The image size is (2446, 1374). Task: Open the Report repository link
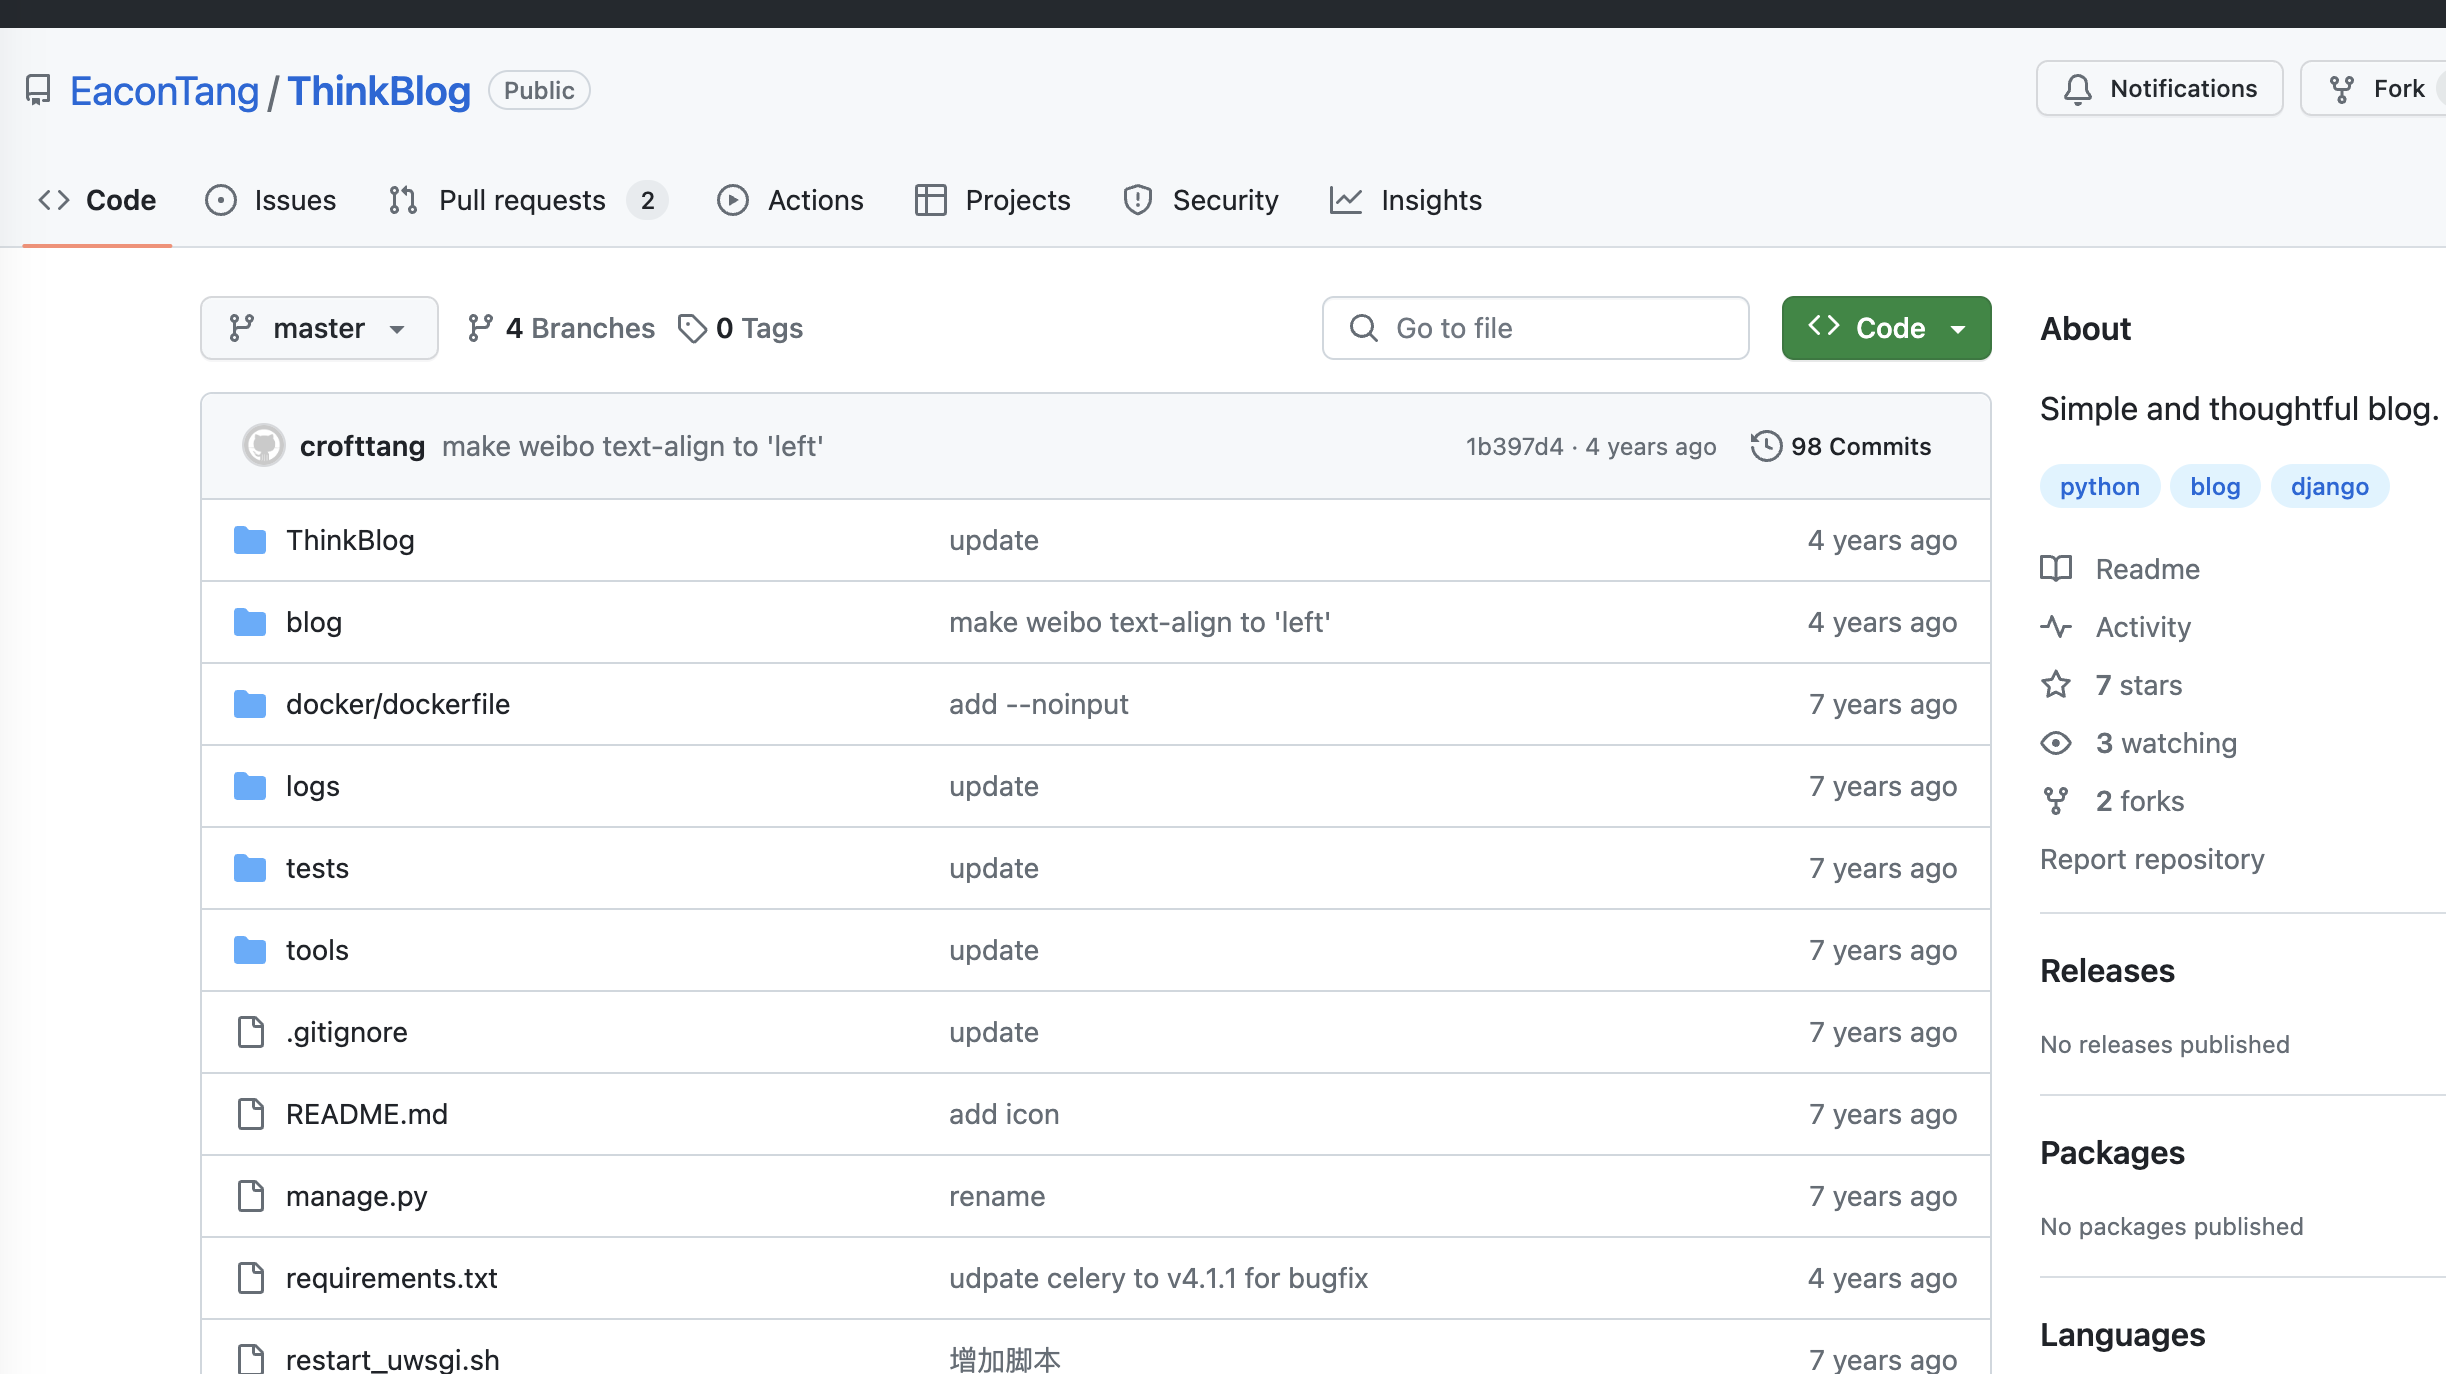(x=2152, y=859)
